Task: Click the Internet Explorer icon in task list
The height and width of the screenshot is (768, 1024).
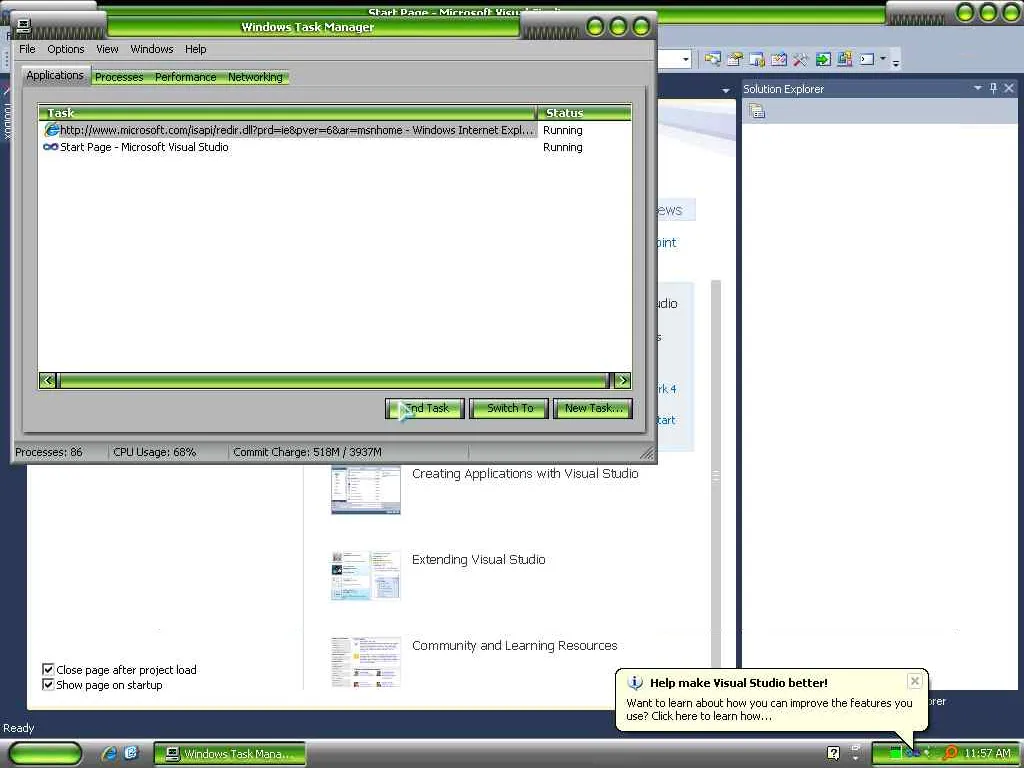Action: coord(51,130)
